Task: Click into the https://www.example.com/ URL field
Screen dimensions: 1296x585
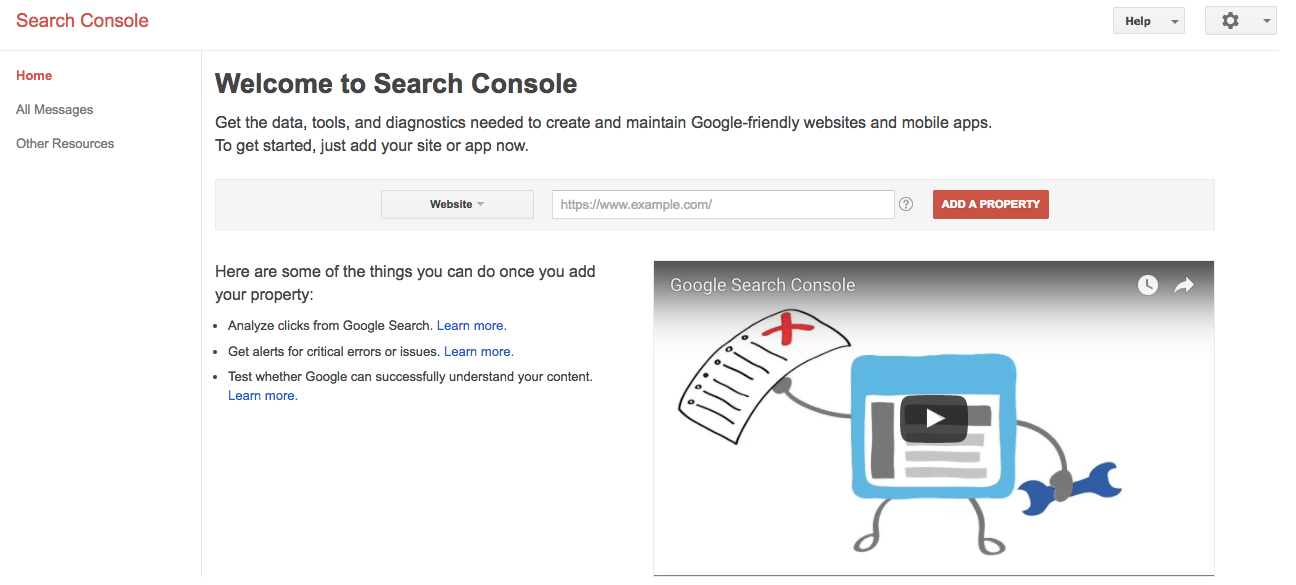Action: click(723, 204)
